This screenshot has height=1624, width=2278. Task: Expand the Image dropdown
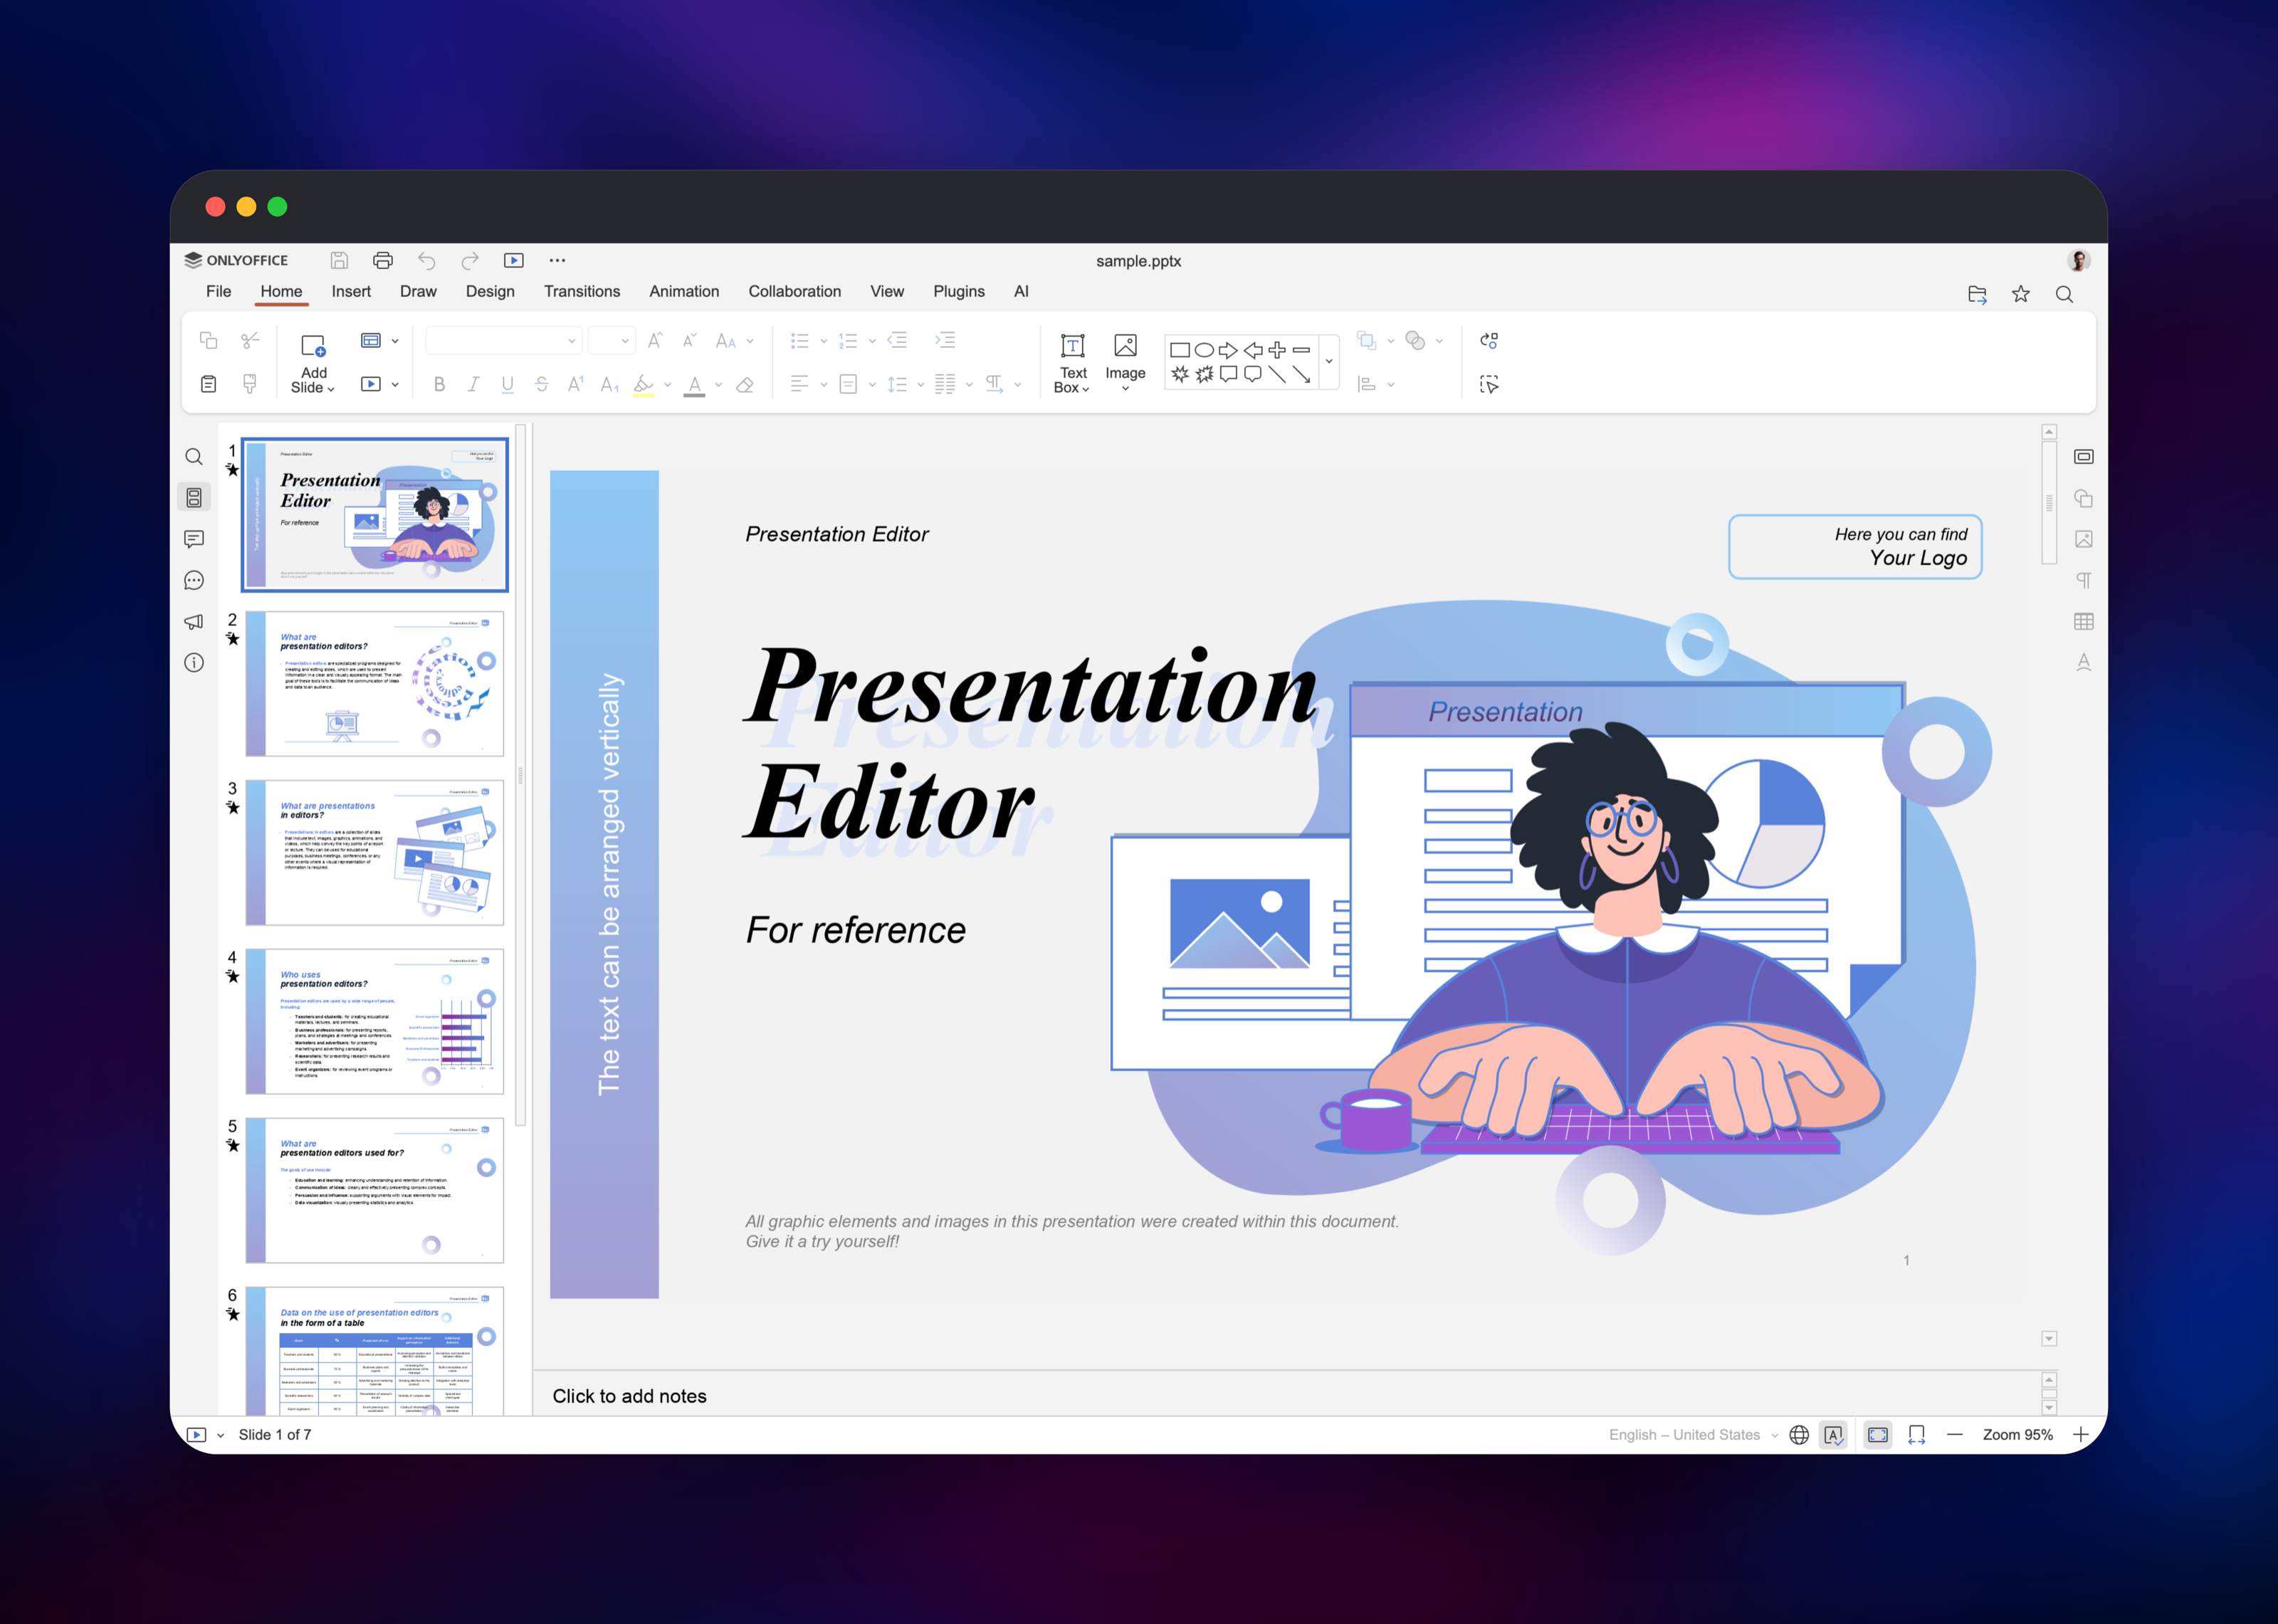1125,388
